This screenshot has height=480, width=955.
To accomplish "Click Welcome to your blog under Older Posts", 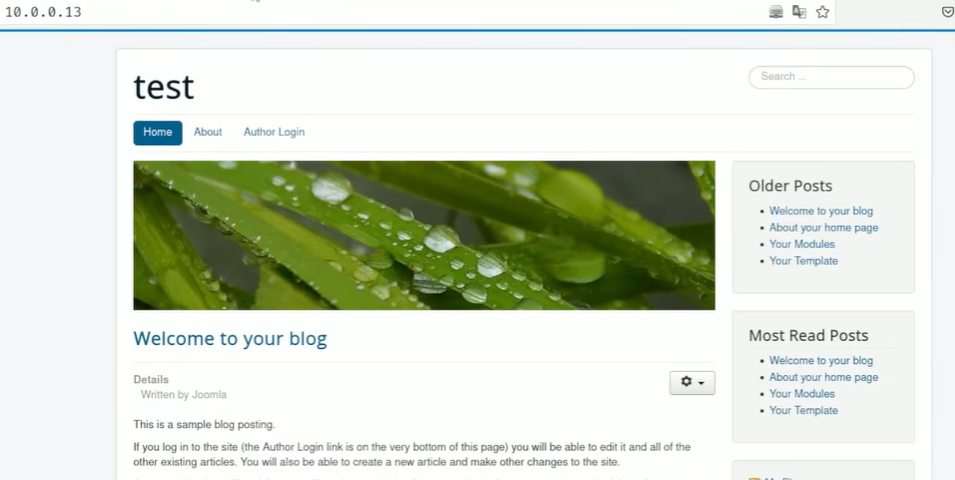I will point(821,211).
